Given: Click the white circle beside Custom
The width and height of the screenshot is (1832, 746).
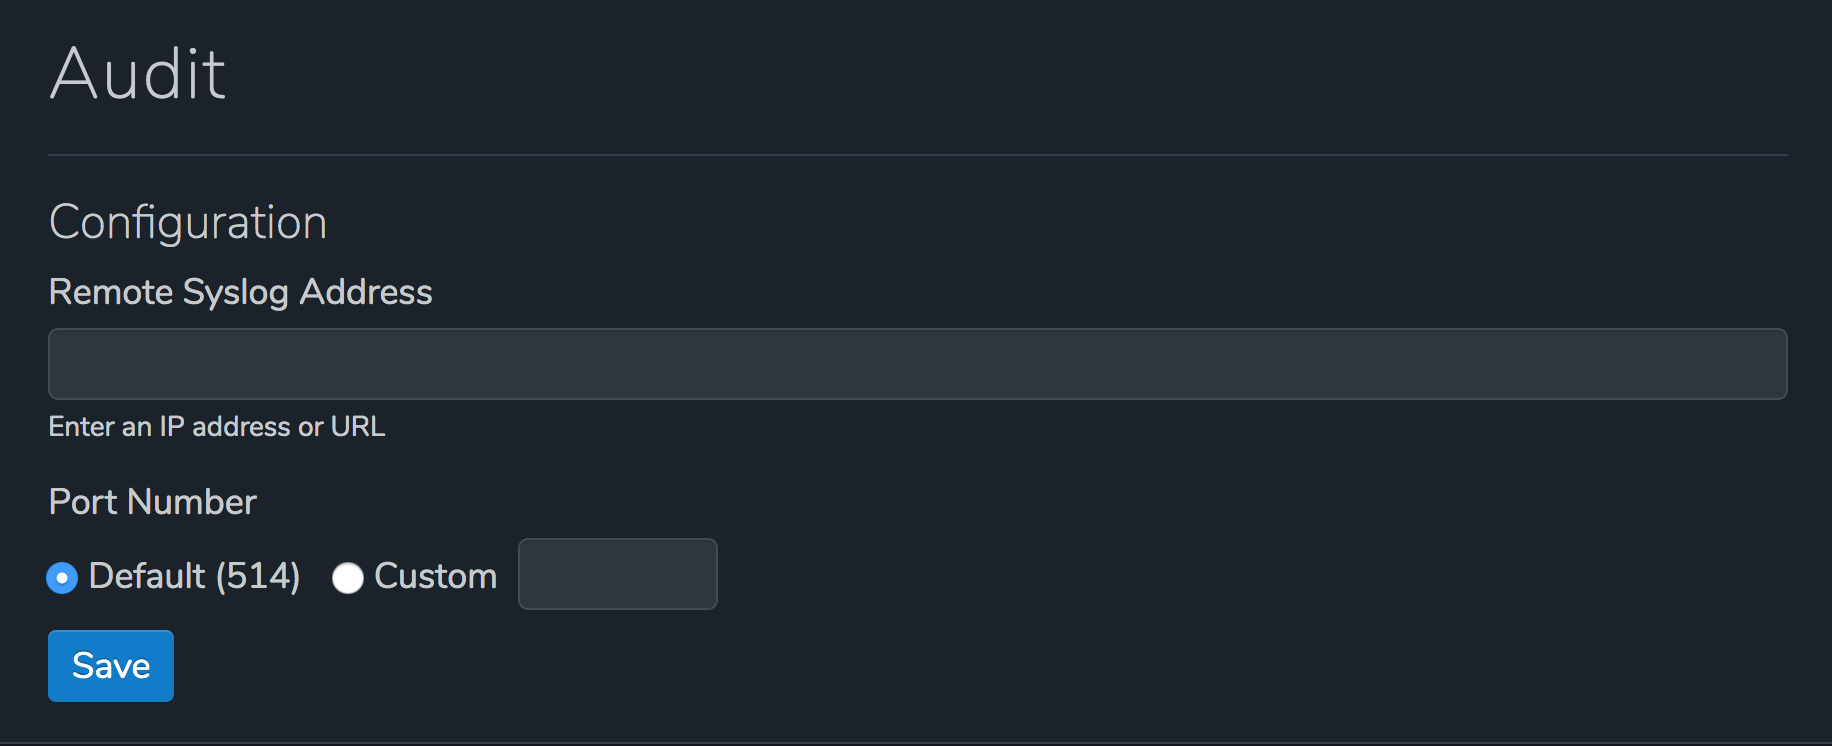Looking at the screenshot, I should (347, 578).
